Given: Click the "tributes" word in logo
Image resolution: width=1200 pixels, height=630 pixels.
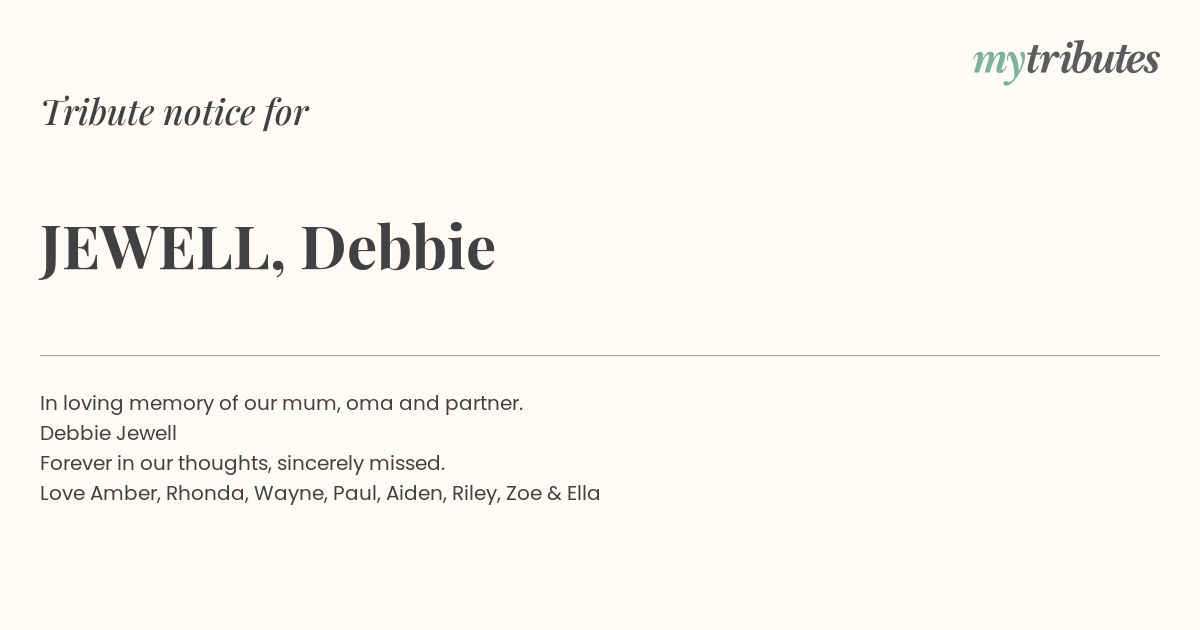Looking at the screenshot, I should pos(1092,59).
